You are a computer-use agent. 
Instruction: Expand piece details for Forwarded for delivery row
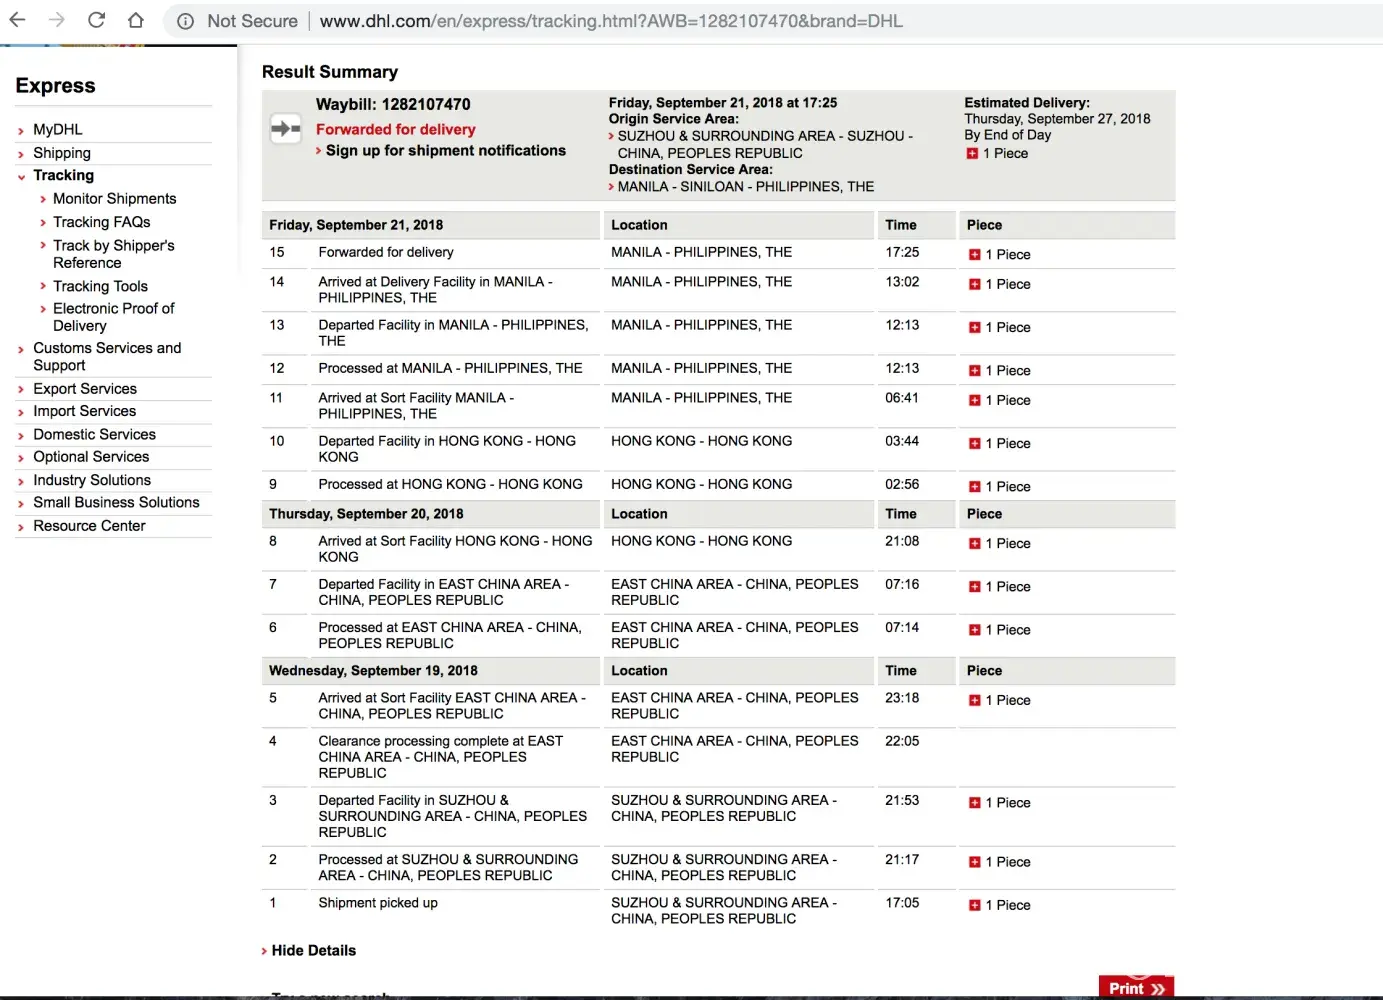pos(975,255)
